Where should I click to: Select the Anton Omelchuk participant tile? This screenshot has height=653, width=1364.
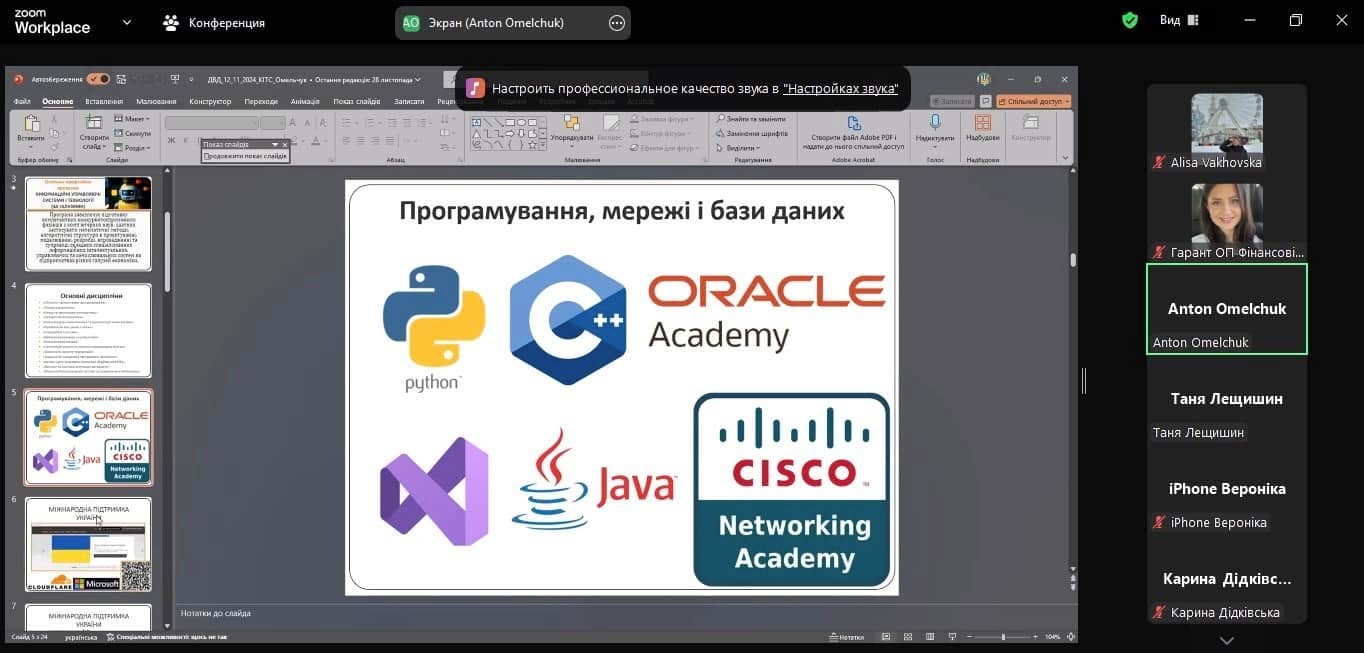click(x=1227, y=309)
